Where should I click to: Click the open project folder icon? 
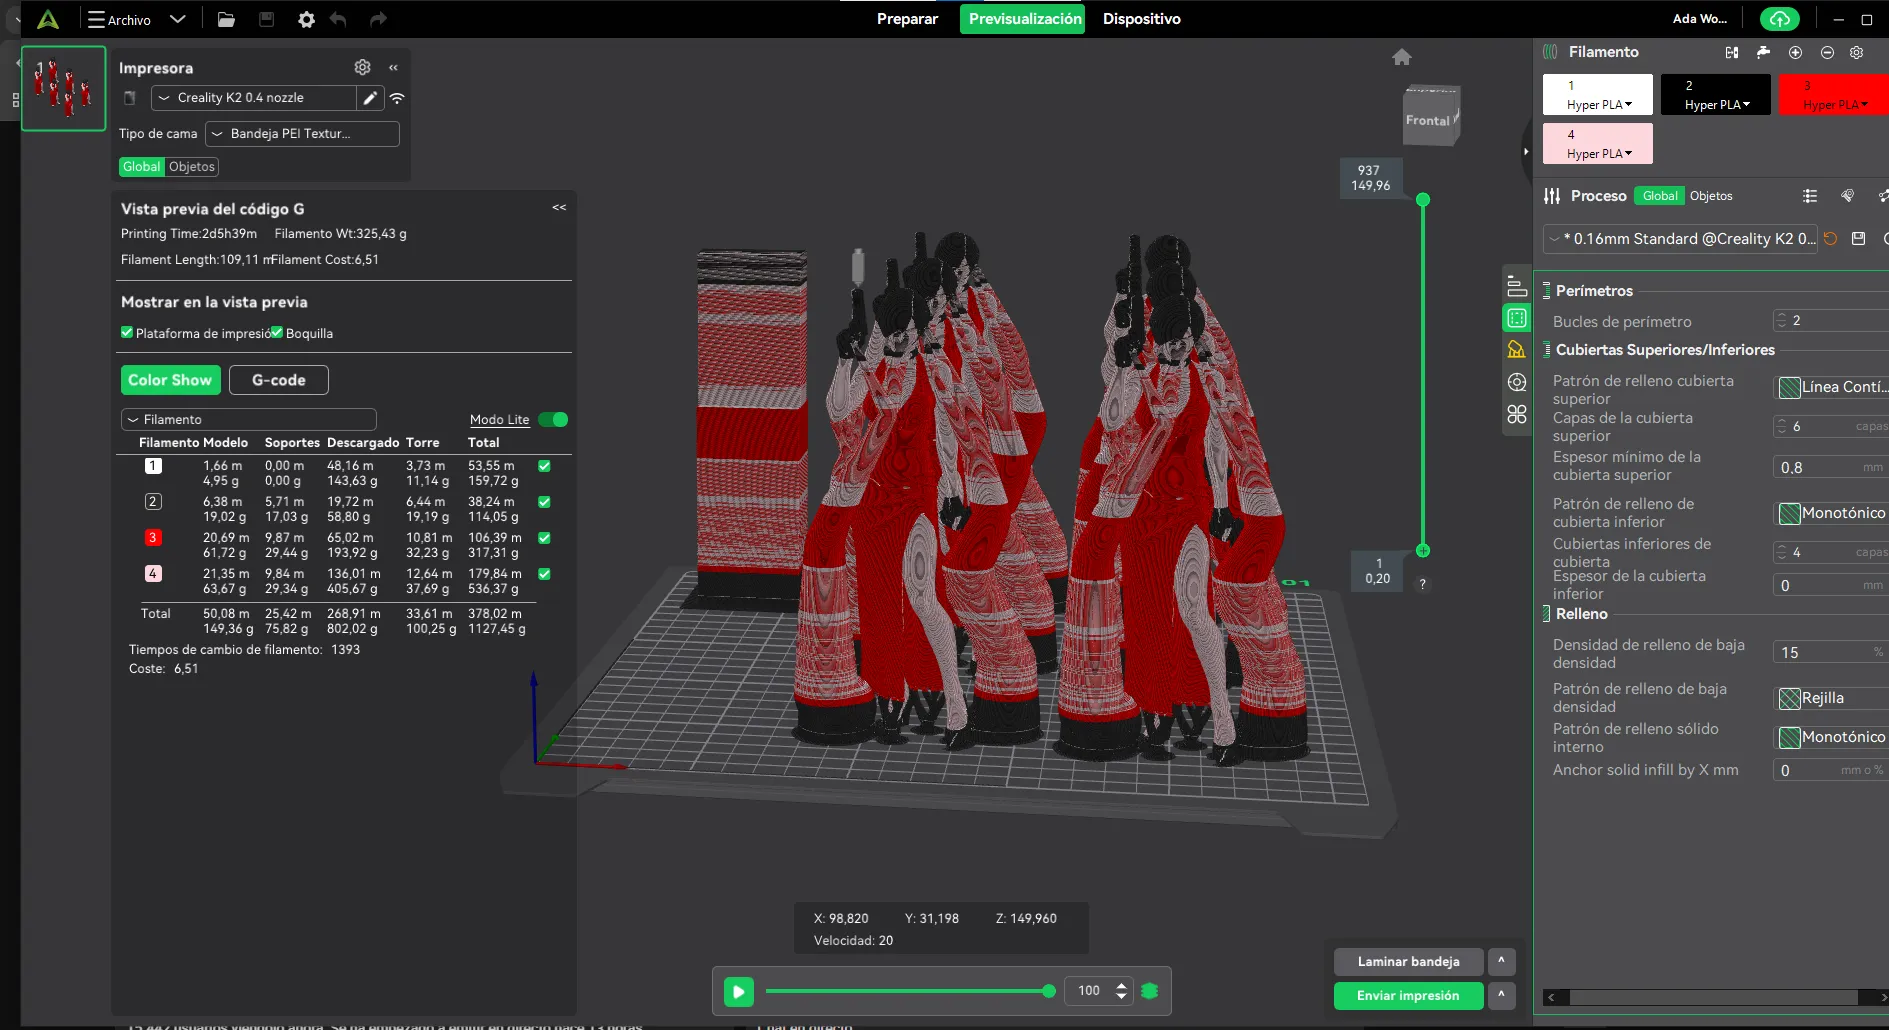click(226, 19)
